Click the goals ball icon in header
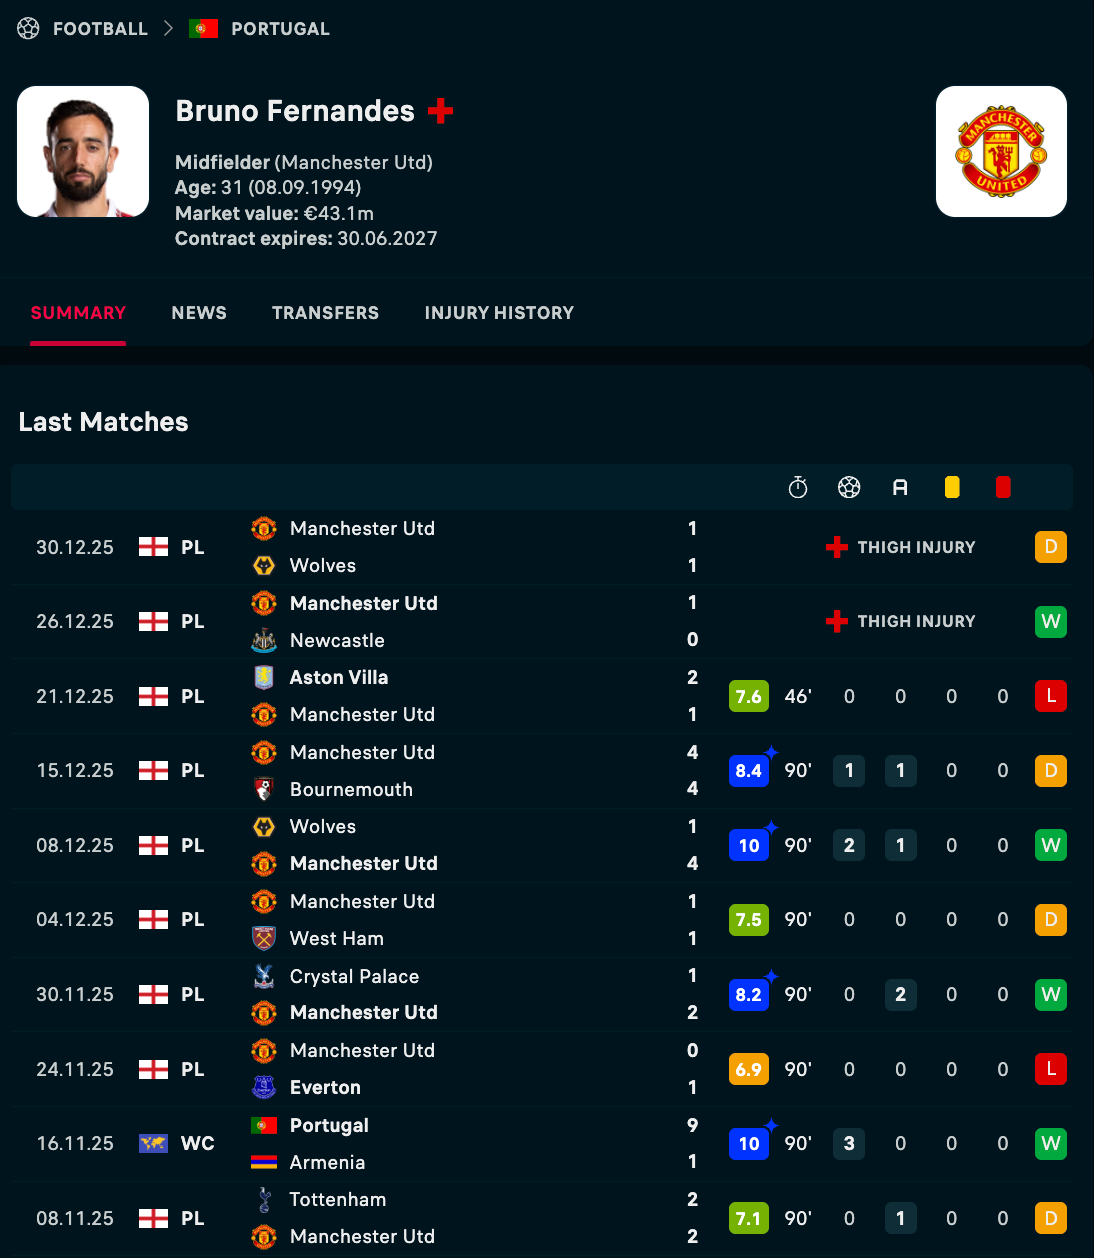Screen dimensions: 1094x1258 849,487
